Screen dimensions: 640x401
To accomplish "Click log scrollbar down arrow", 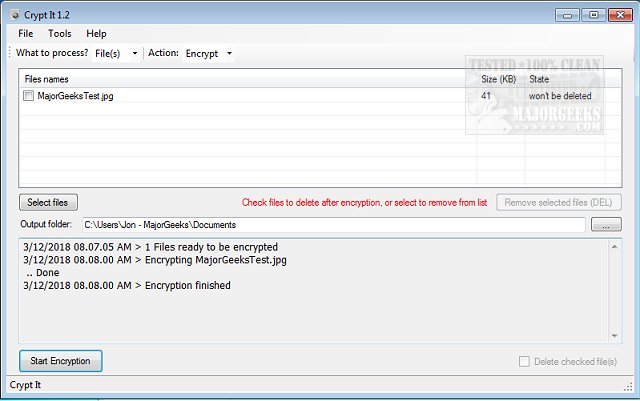I will click(x=614, y=336).
